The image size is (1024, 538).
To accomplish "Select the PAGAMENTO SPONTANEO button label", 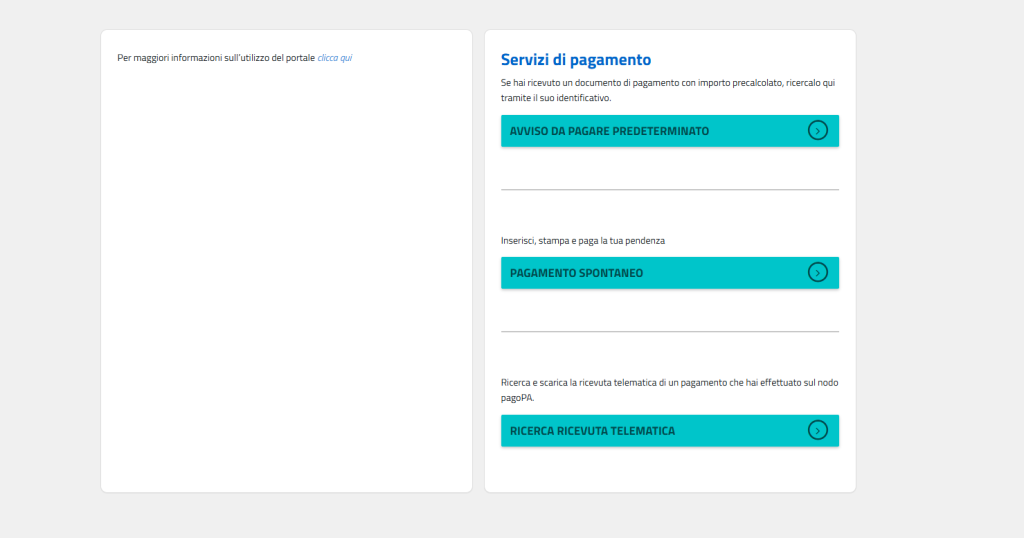I will click(x=576, y=273).
